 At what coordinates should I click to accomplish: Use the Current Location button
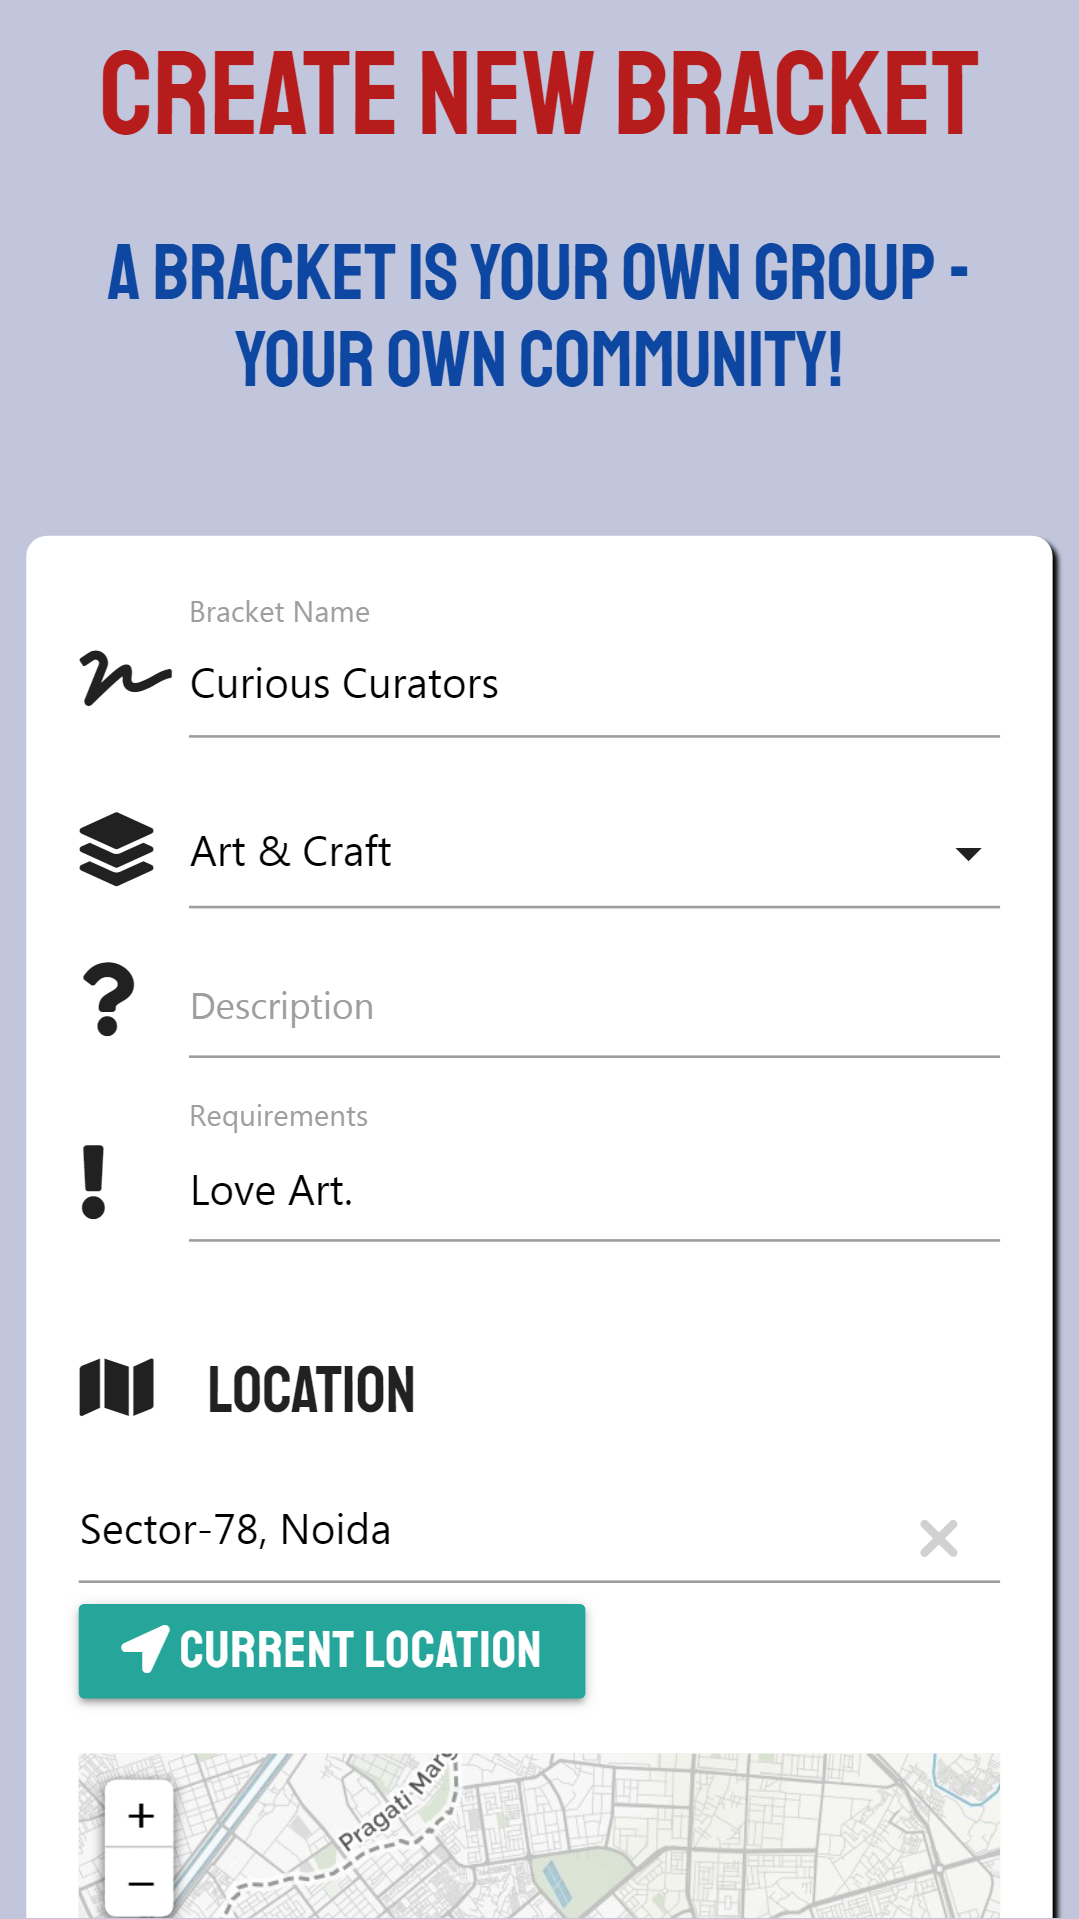coord(332,1651)
